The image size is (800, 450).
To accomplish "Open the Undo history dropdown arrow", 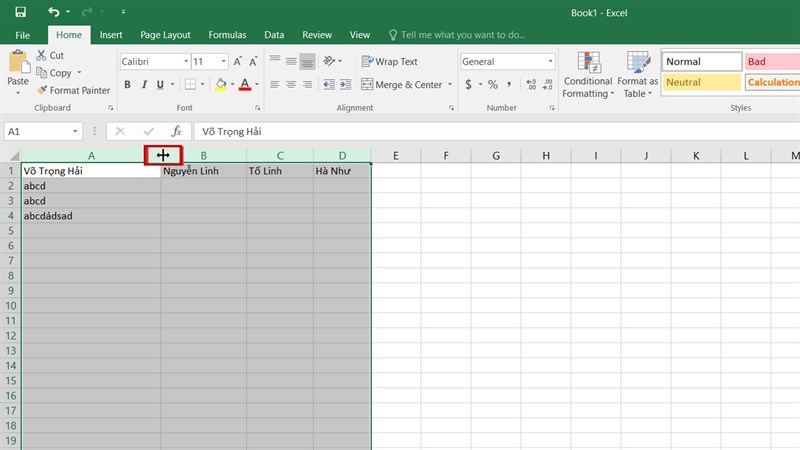I will [x=68, y=12].
